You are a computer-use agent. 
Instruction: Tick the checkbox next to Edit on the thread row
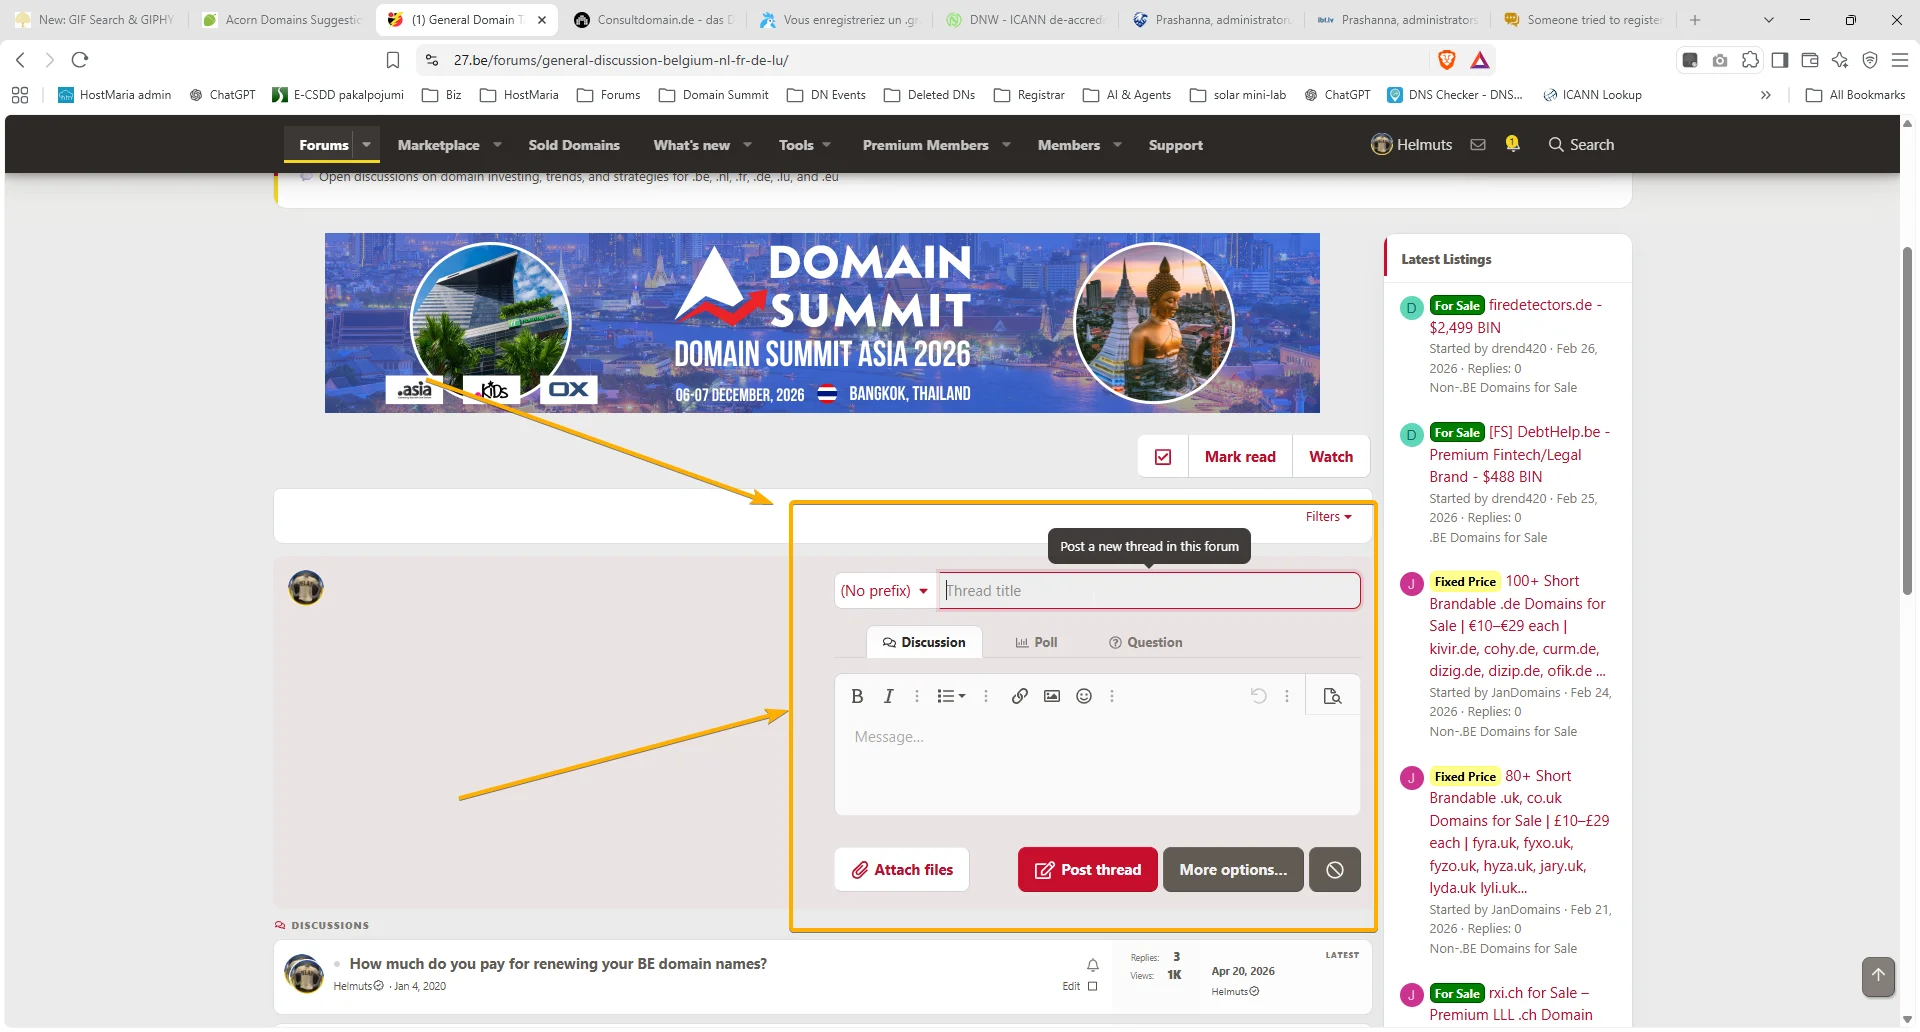tap(1093, 986)
